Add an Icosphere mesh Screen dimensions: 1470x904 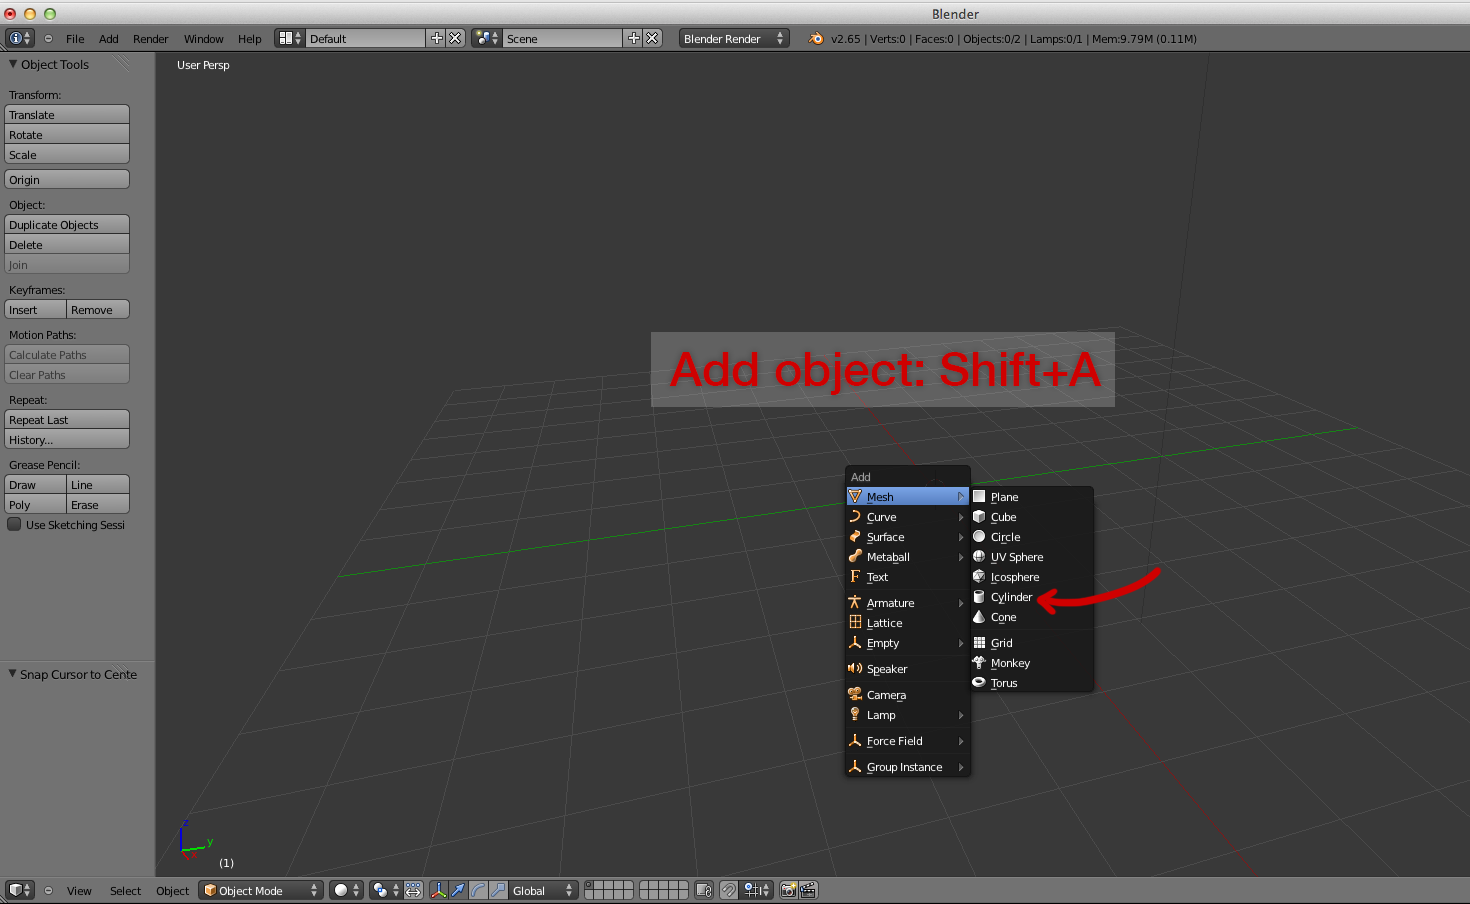(x=1032, y=577)
